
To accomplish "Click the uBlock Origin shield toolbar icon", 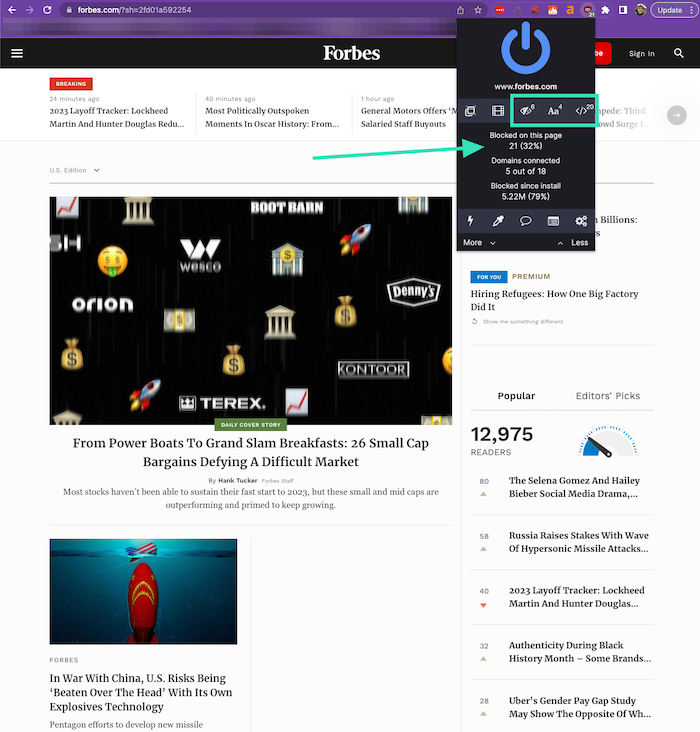I will click(588, 10).
